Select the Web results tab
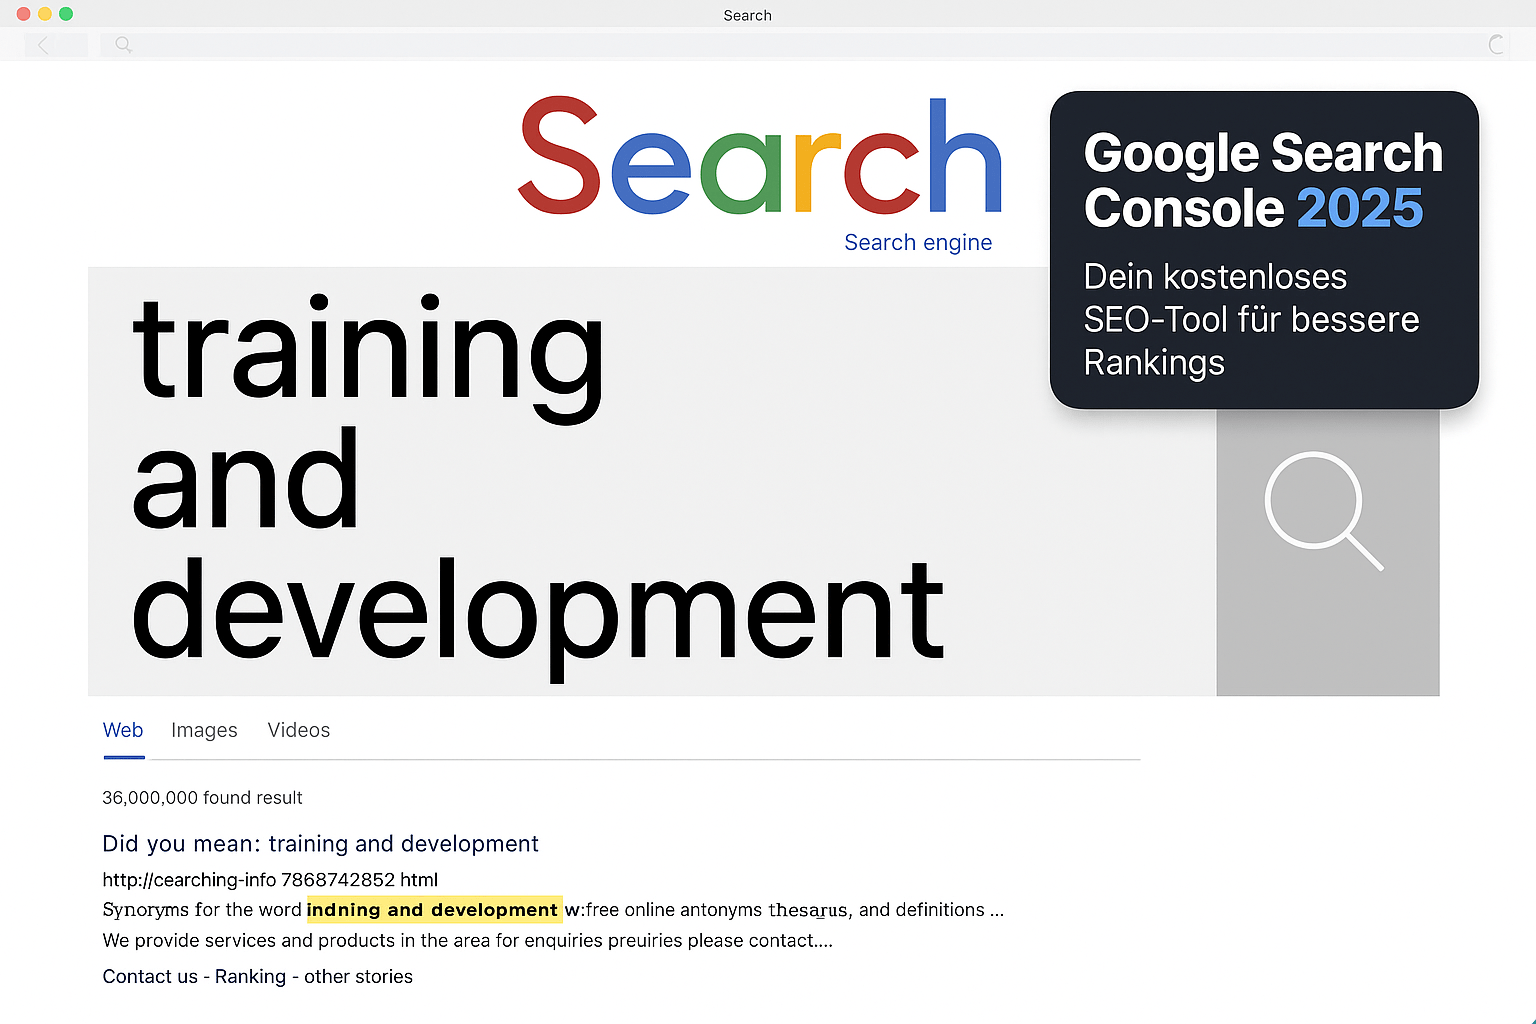1536x1024 pixels. point(123,730)
